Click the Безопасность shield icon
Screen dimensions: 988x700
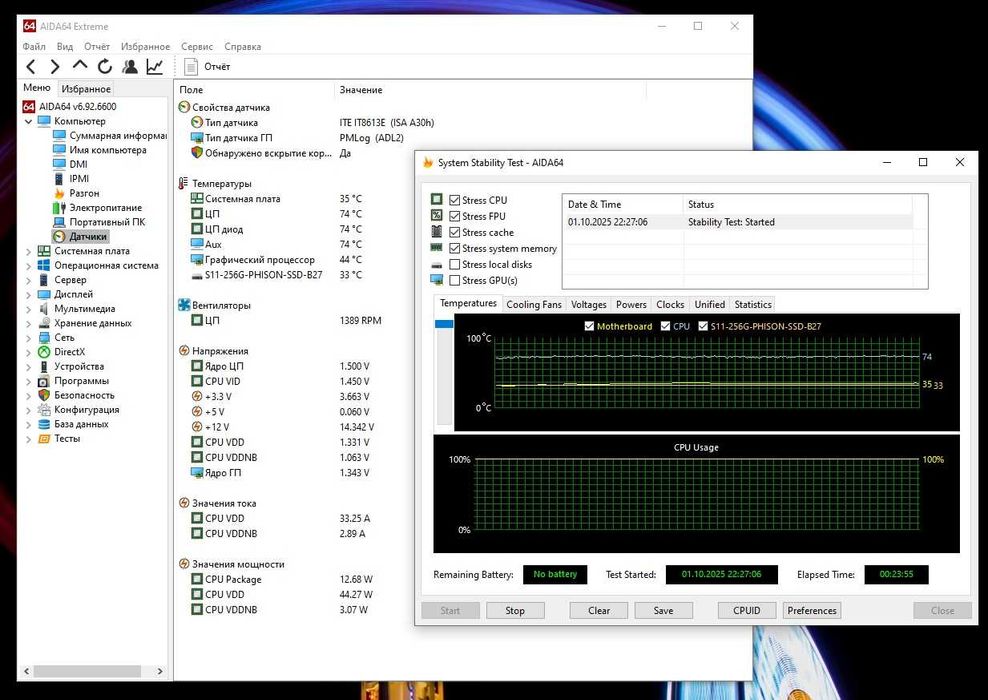[x=44, y=395]
